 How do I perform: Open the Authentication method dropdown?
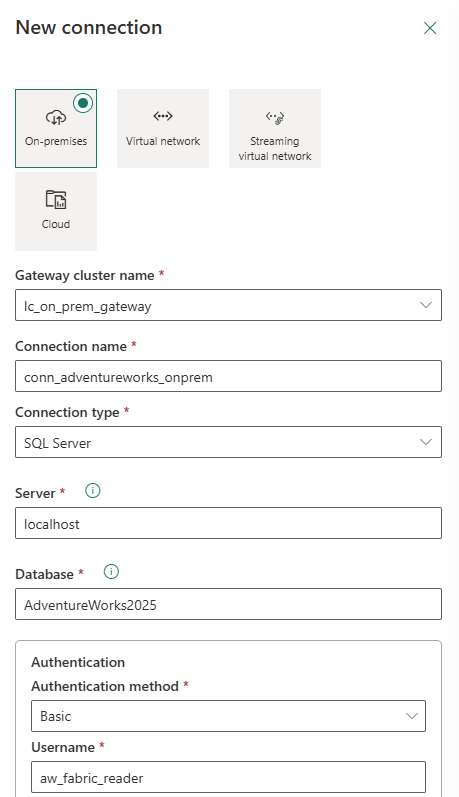(x=228, y=716)
